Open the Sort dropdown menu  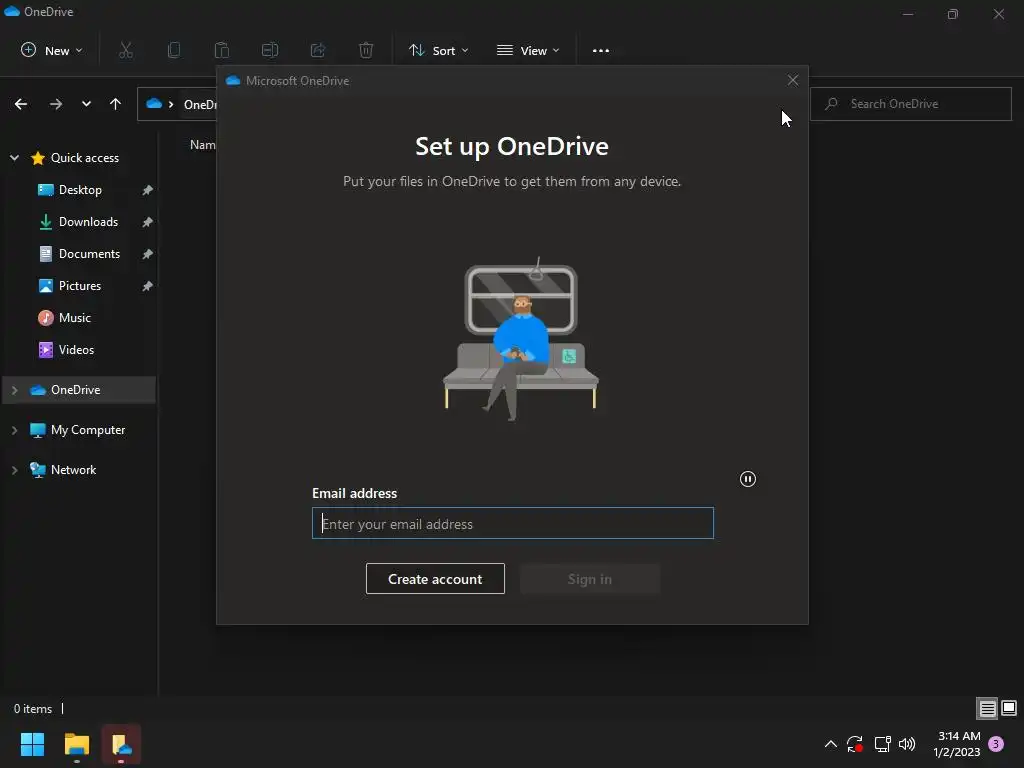point(438,50)
